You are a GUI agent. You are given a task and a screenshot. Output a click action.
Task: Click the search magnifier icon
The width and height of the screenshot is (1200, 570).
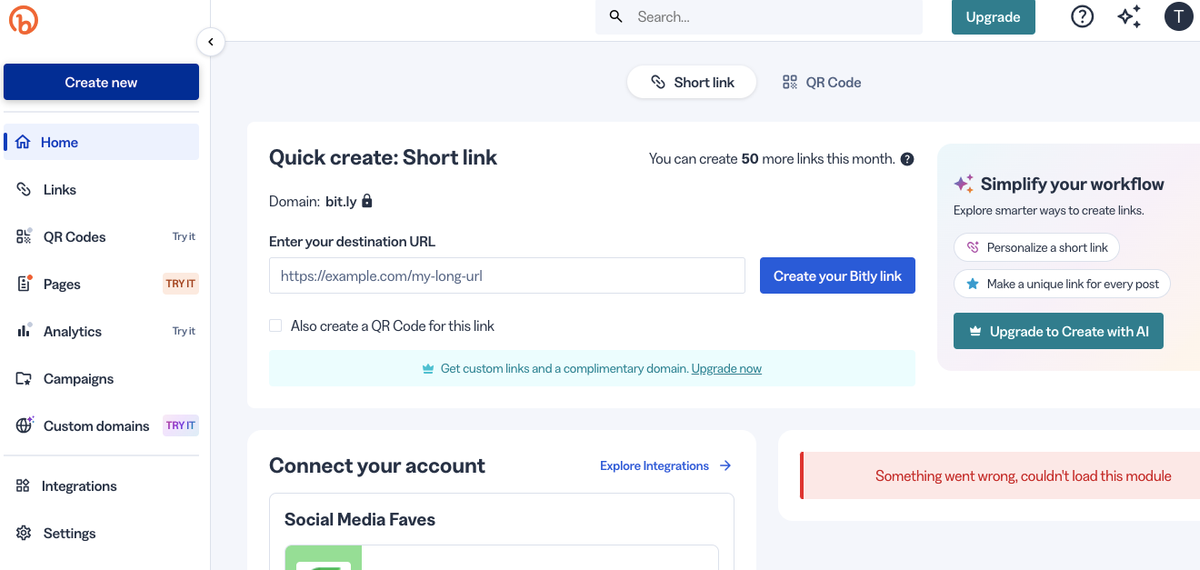click(616, 17)
